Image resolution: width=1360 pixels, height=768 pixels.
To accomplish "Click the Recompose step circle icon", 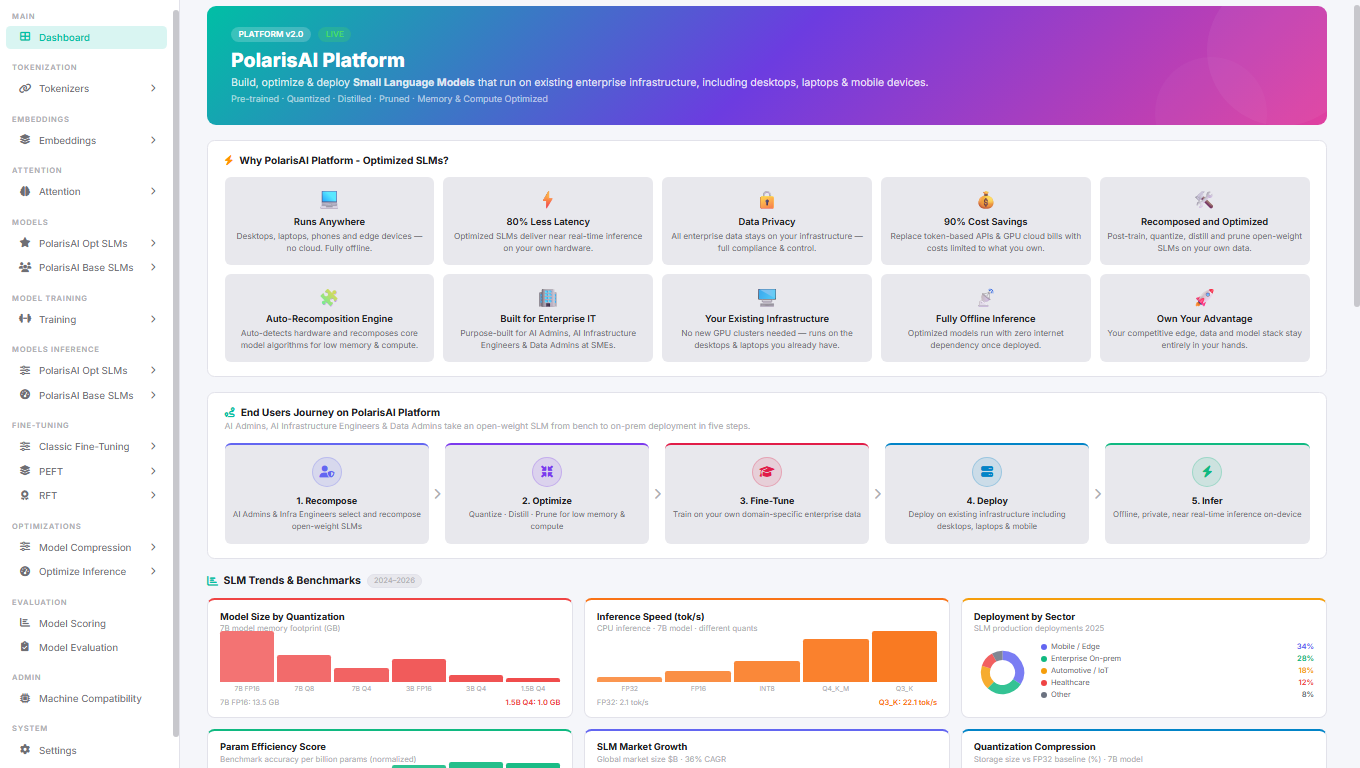I will pos(327,472).
